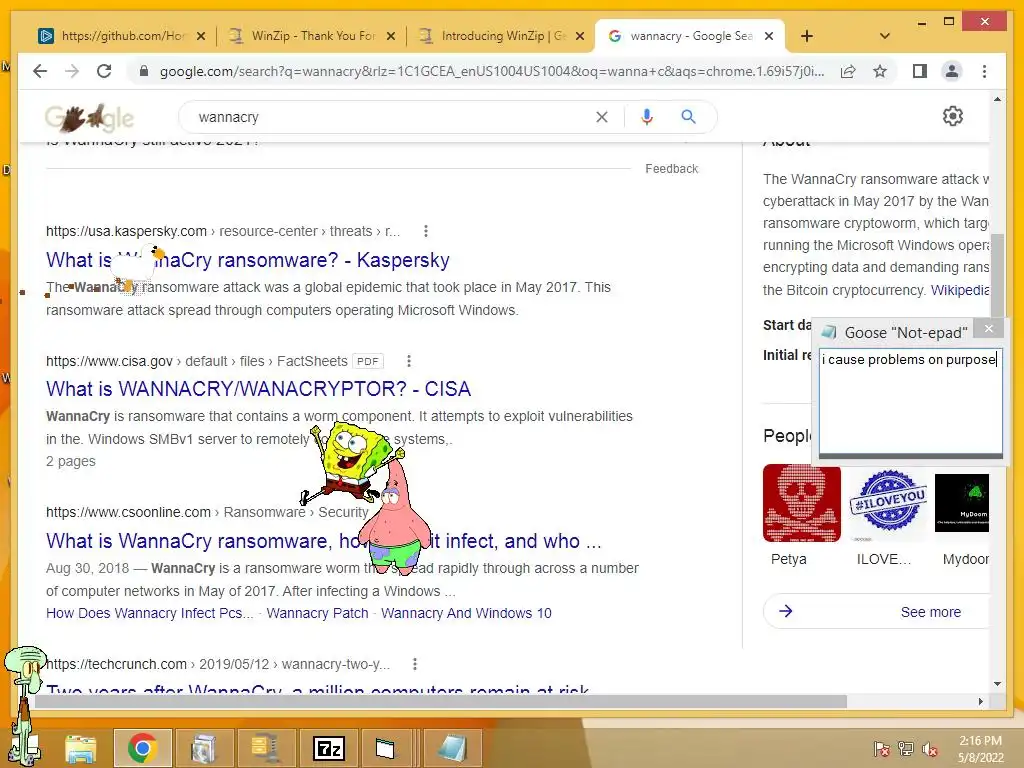Open options for the Kaspersky result

(426, 231)
